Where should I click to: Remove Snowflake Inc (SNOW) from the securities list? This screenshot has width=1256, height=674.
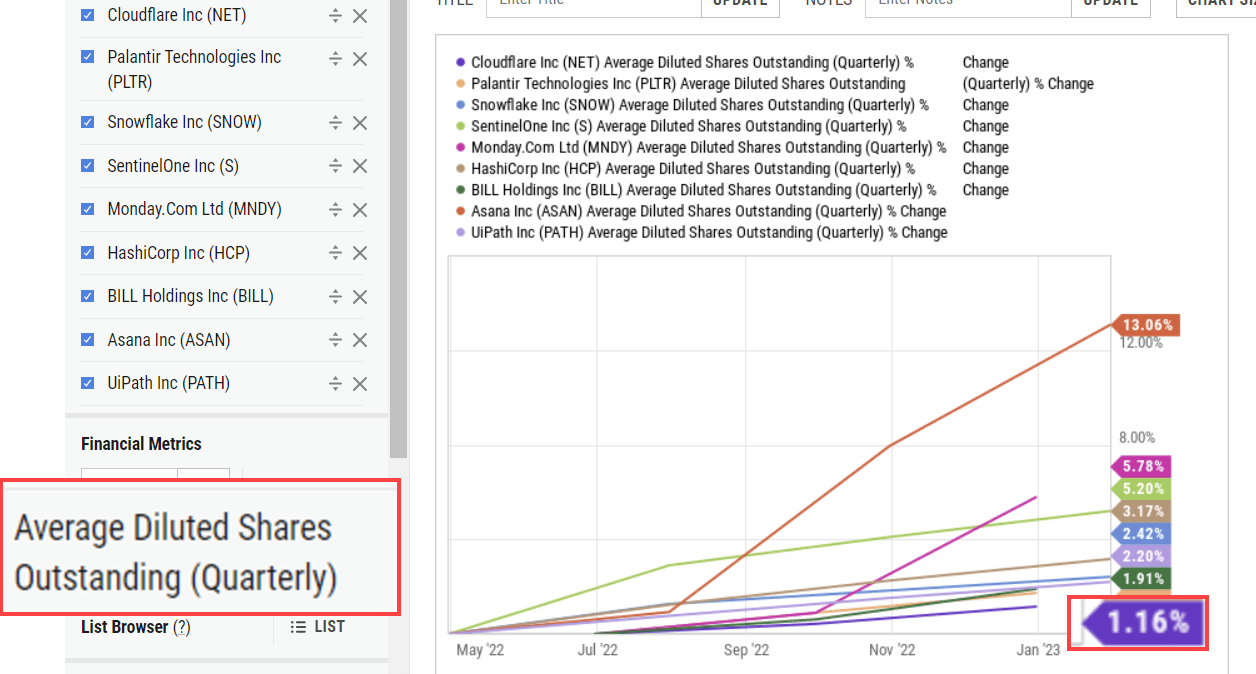coord(360,123)
